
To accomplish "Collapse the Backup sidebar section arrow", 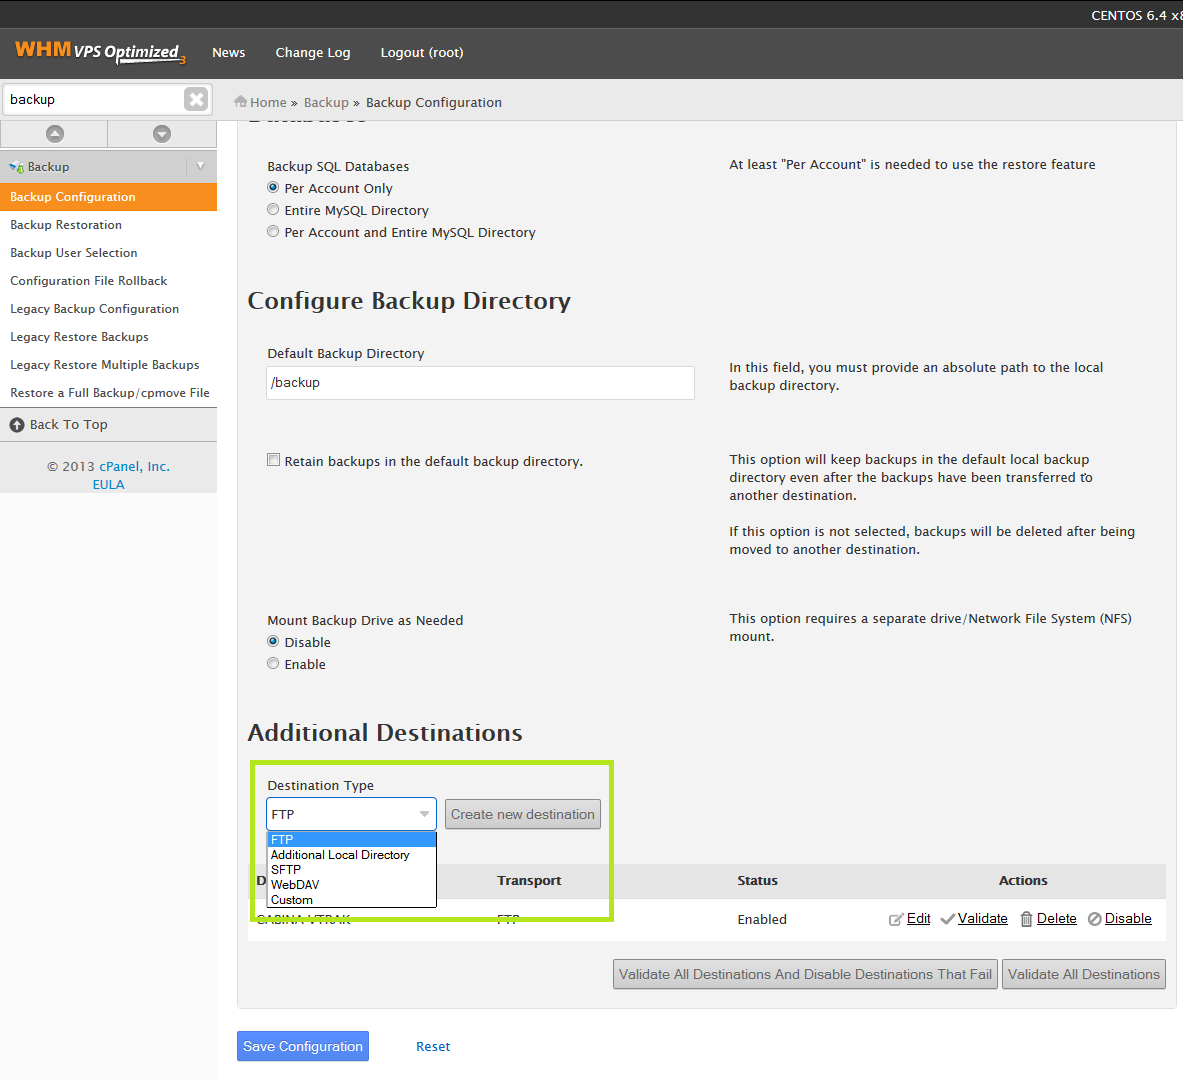I will (200, 166).
